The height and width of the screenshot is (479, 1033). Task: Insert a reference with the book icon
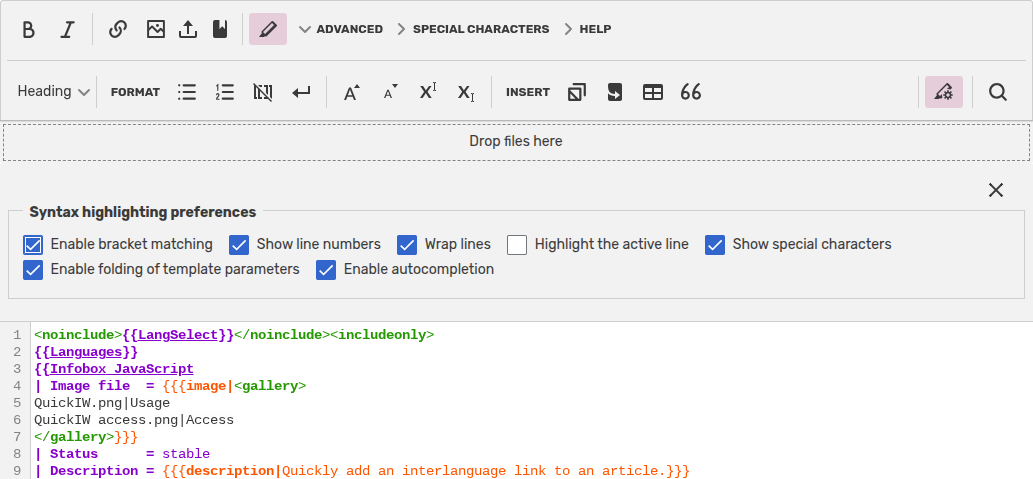click(220, 30)
